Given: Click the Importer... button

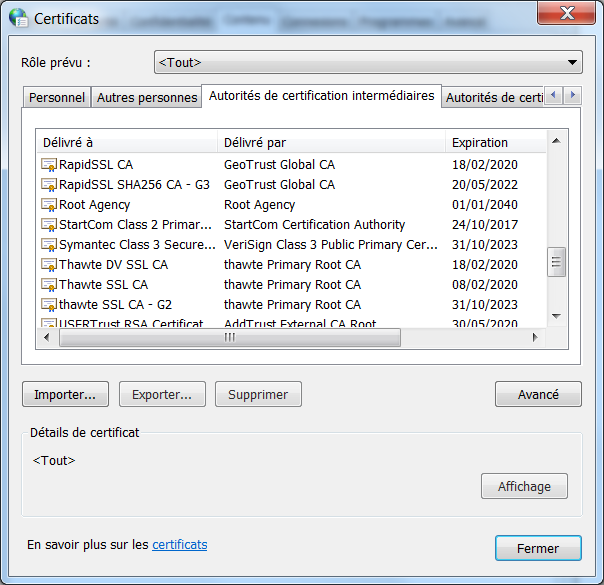Looking at the screenshot, I should (x=65, y=394).
